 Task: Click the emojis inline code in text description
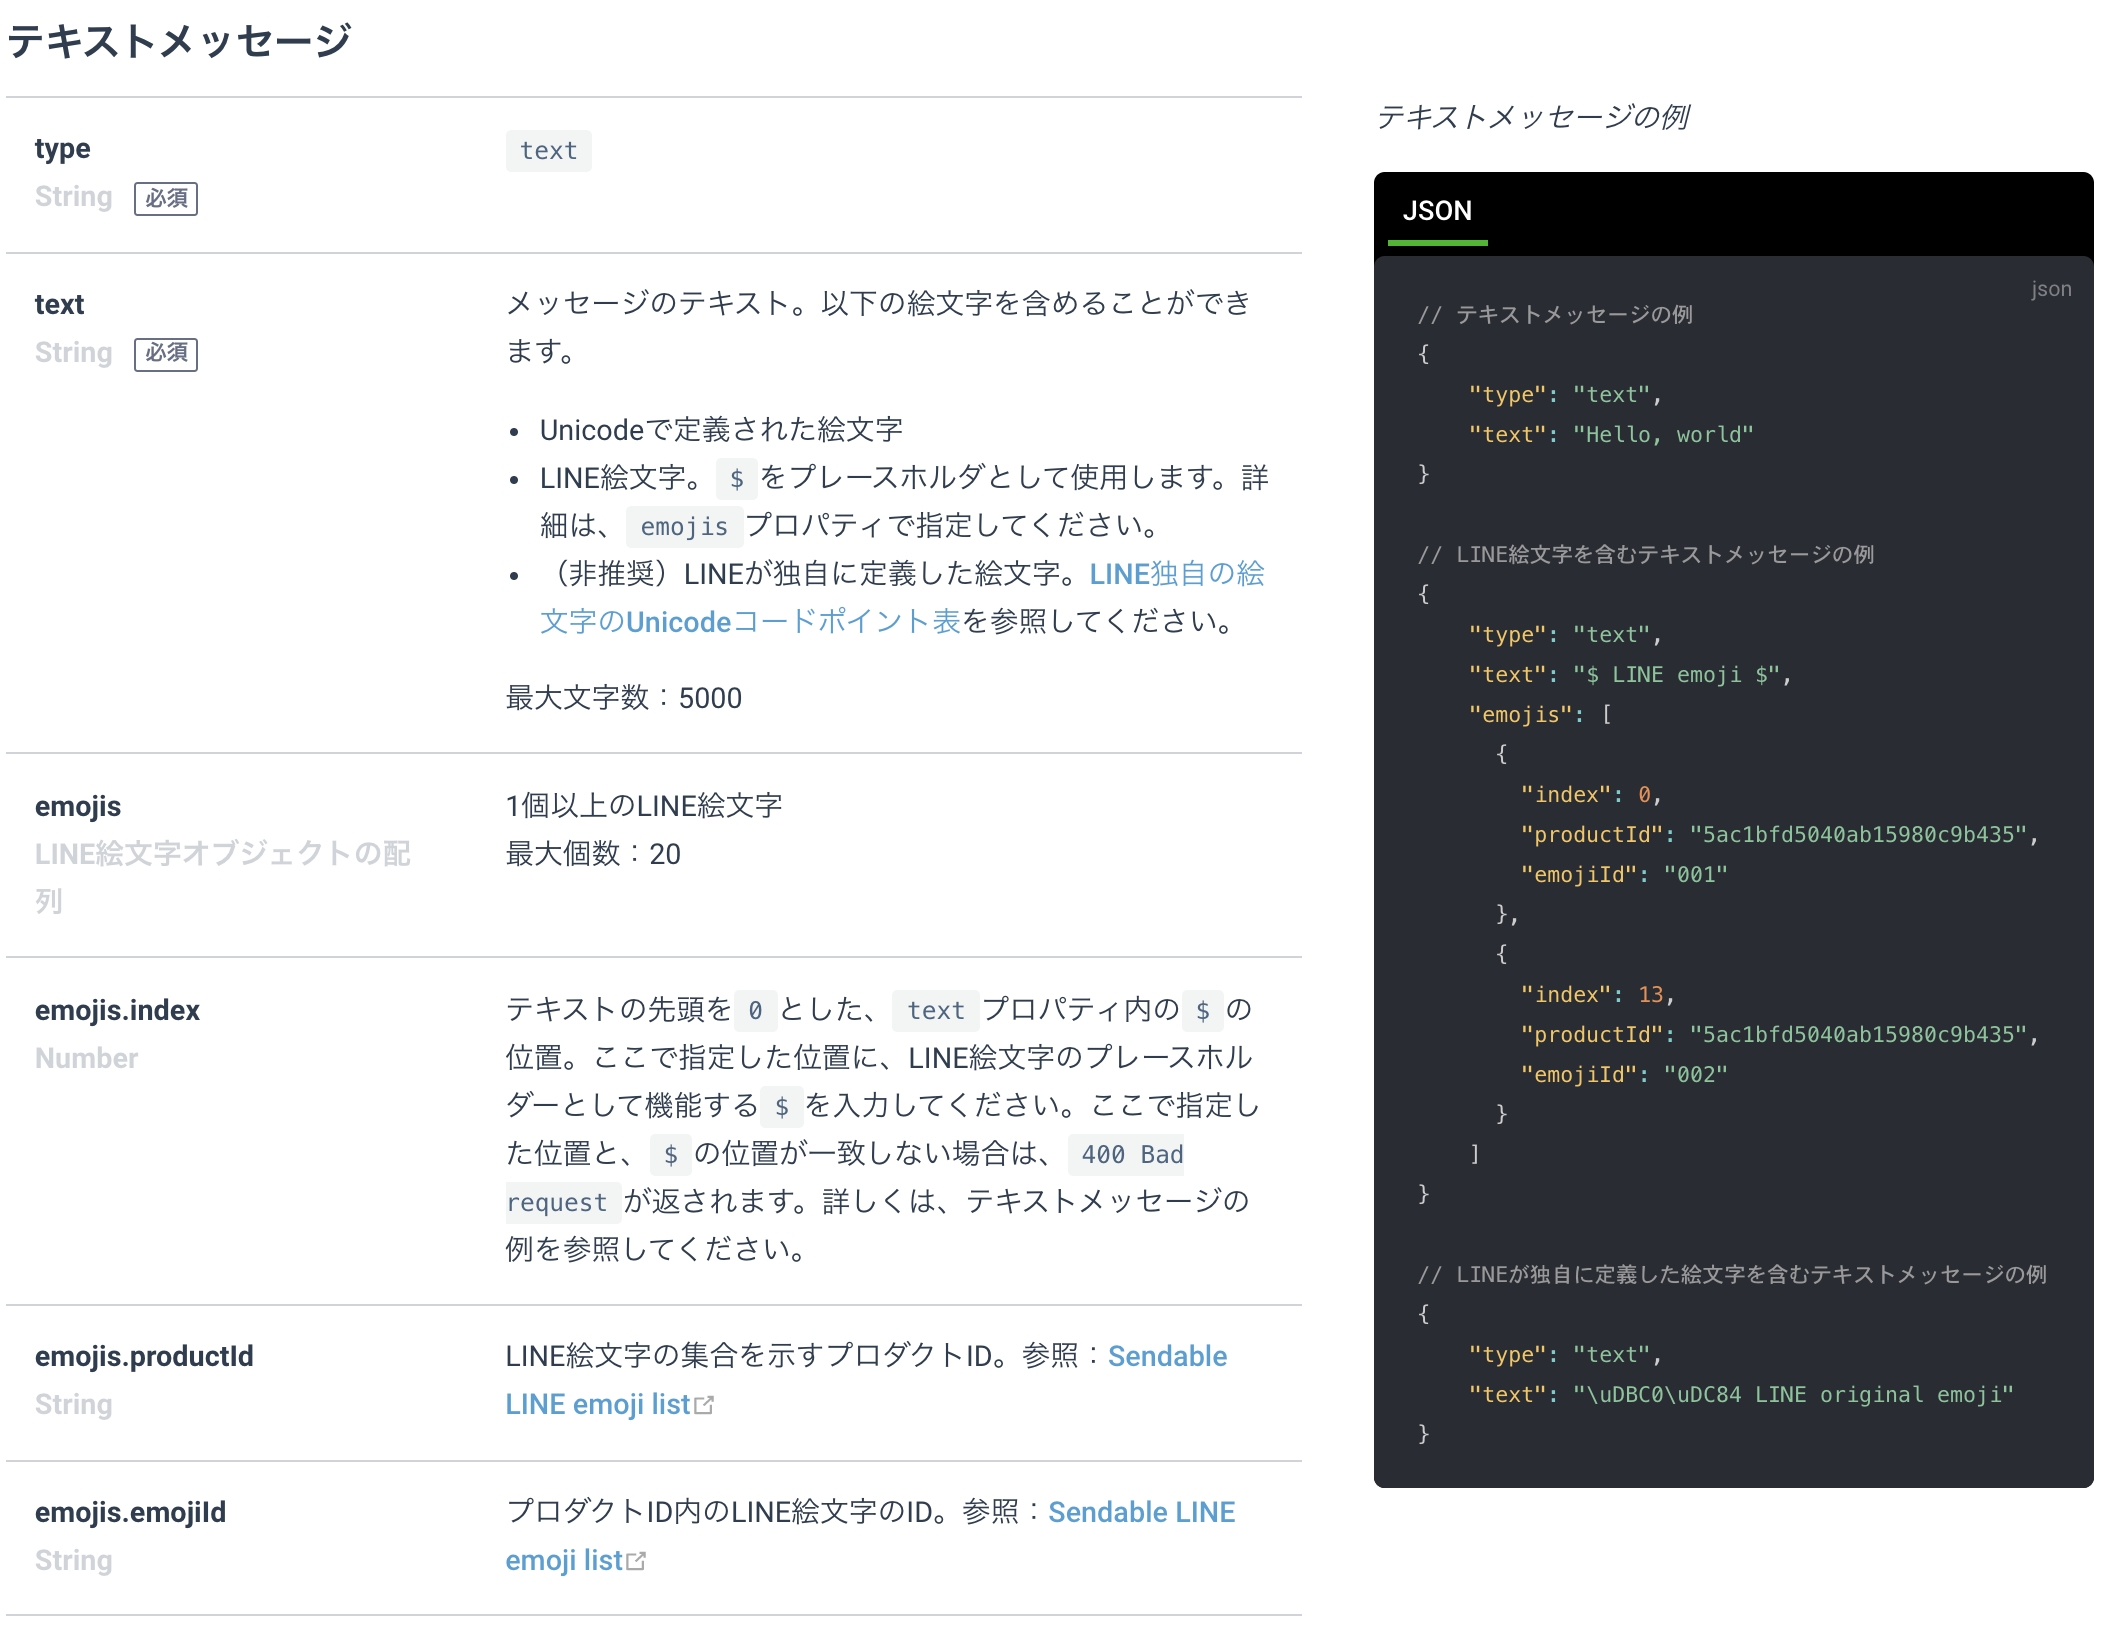point(684,527)
